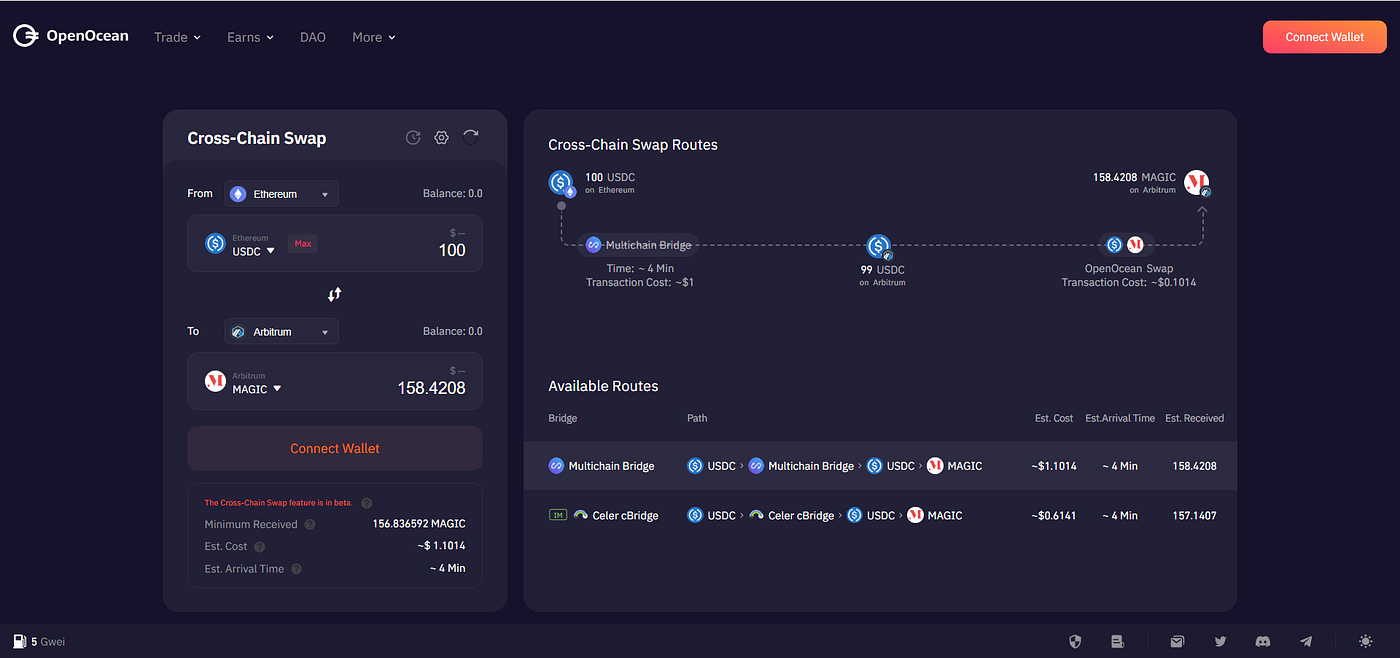The width and height of the screenshot is (1400, 658).
Task: Click the OpenOcean Swap token pair icon
Action: [x=1125, y=244]
